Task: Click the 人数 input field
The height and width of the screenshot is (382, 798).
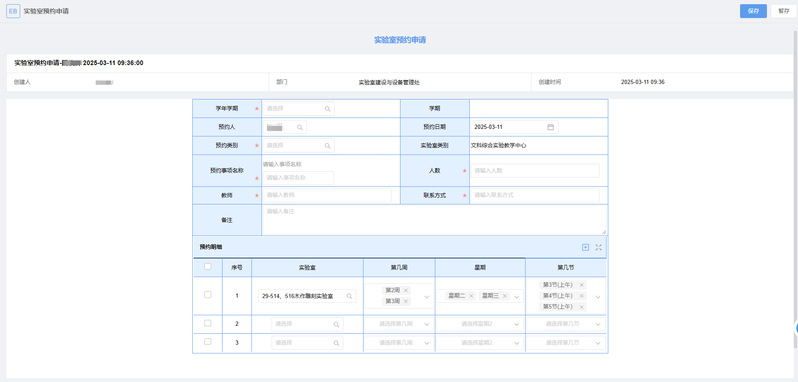Action: pyautogui.click(x=534, y=171)
